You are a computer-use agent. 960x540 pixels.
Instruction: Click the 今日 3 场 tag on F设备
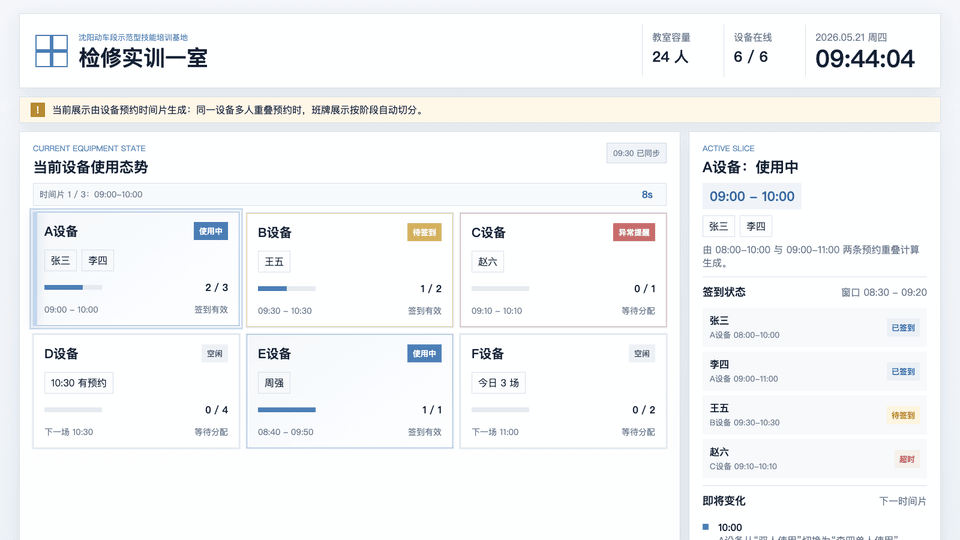click(498, 383)
